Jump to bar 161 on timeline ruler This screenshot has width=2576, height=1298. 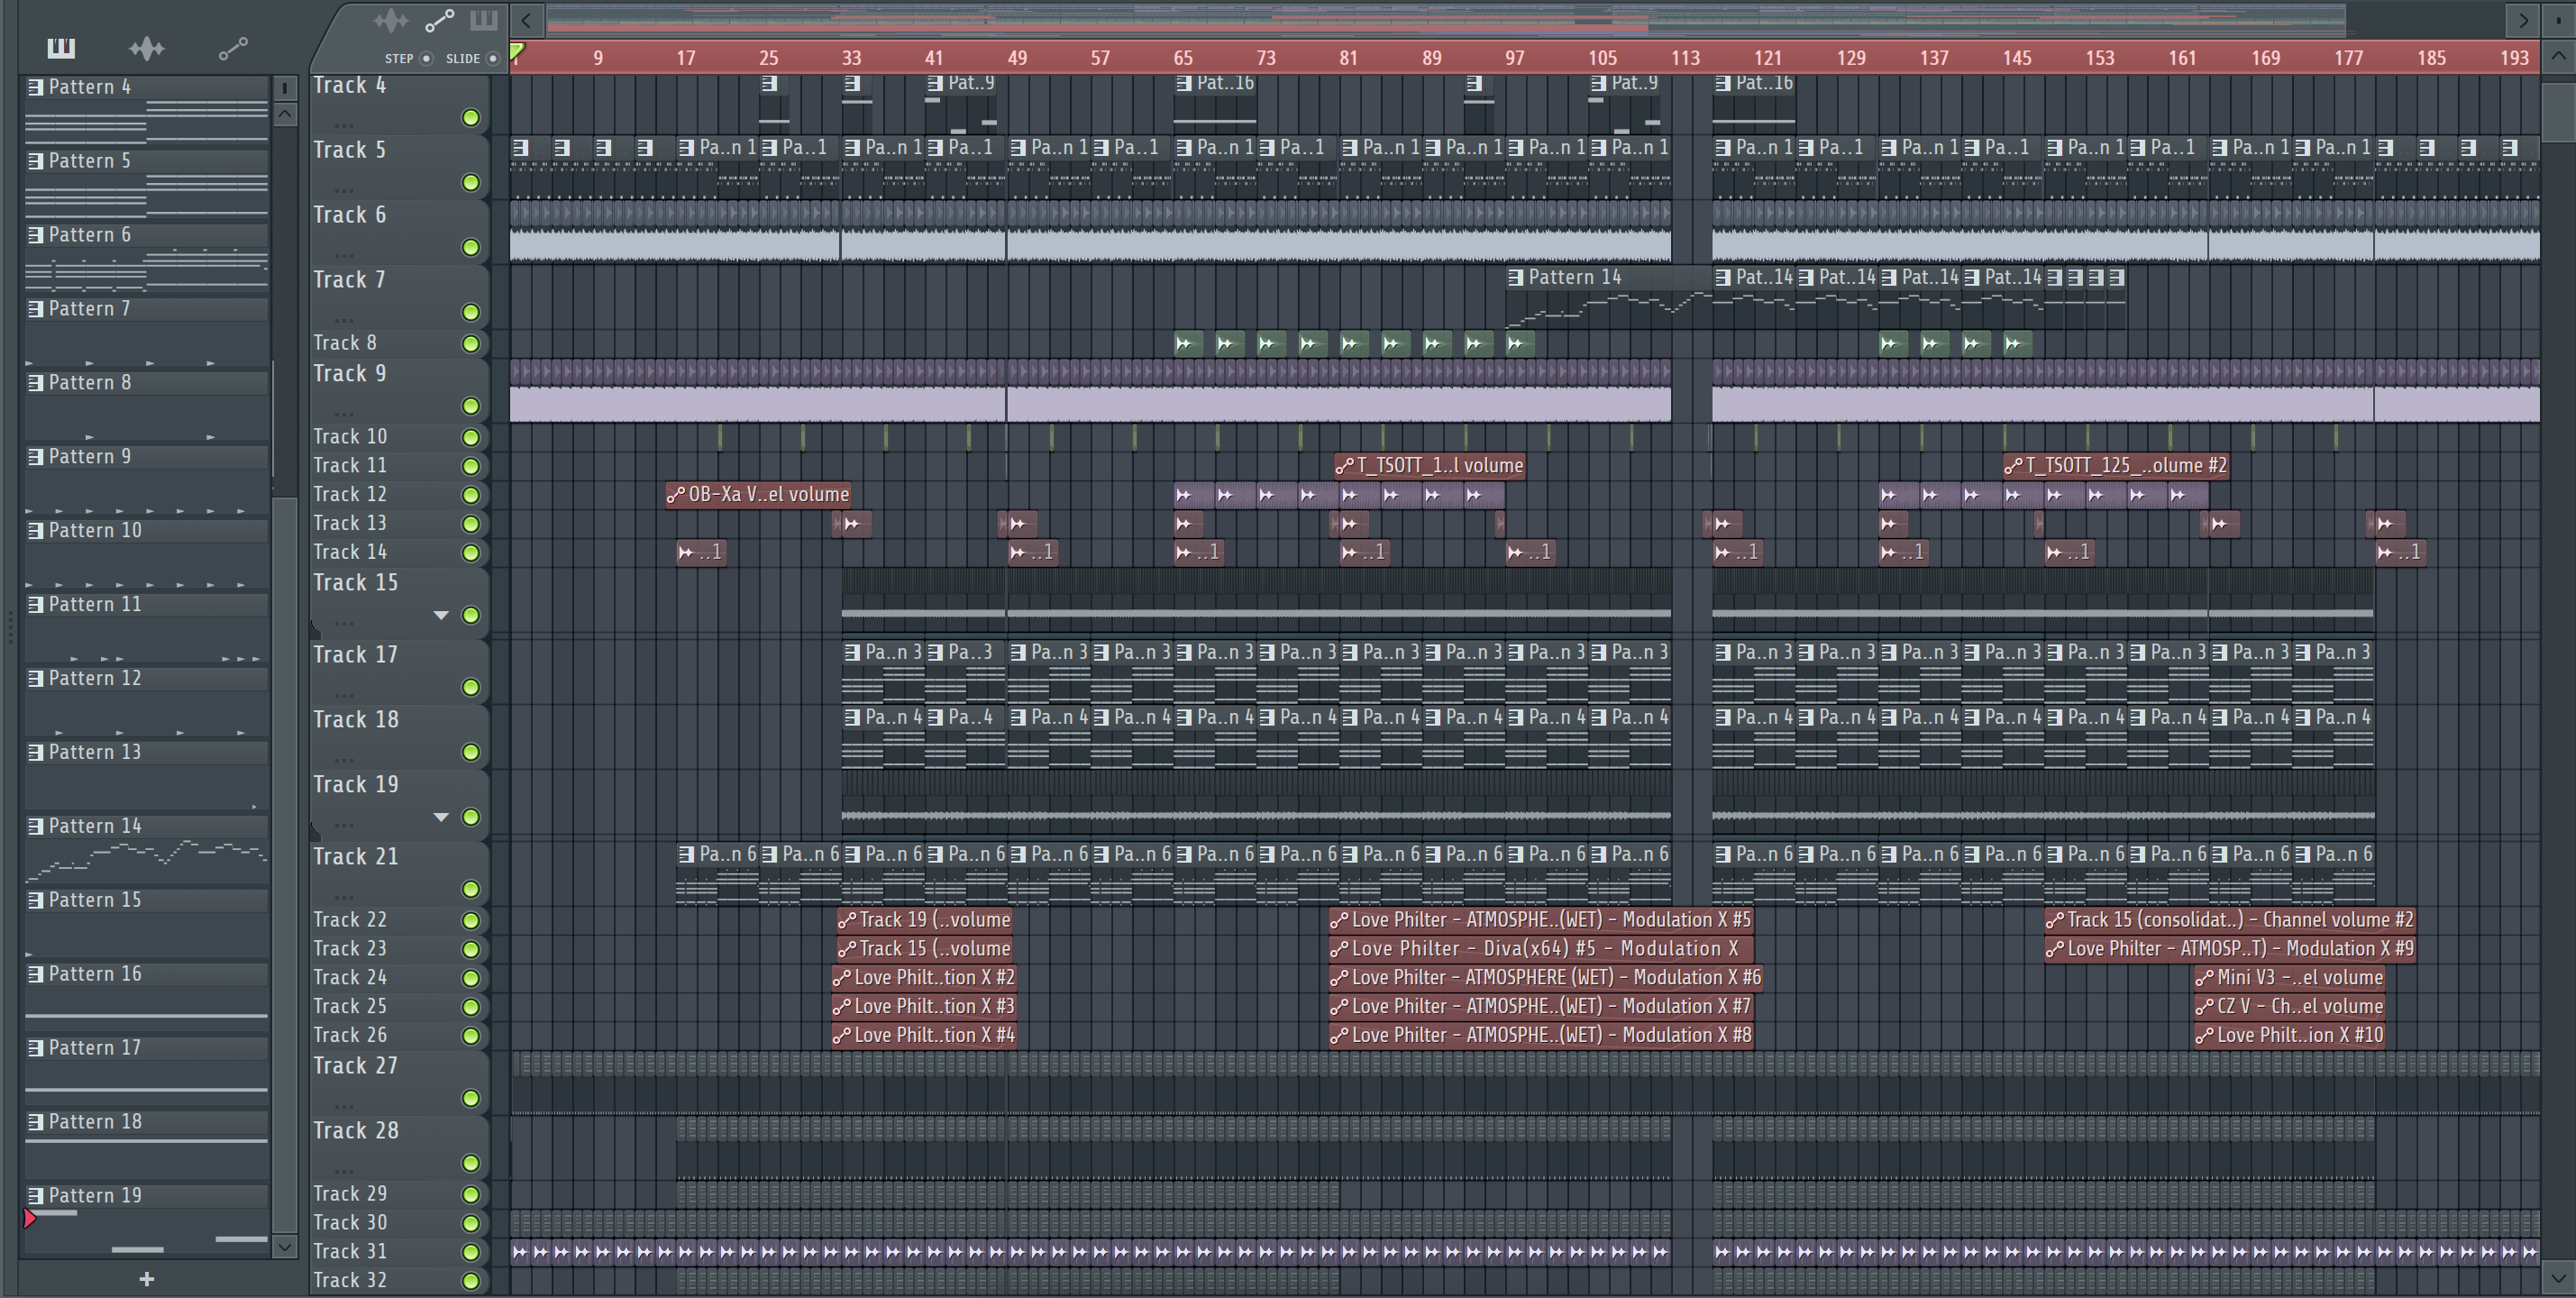pos(2182,58)
